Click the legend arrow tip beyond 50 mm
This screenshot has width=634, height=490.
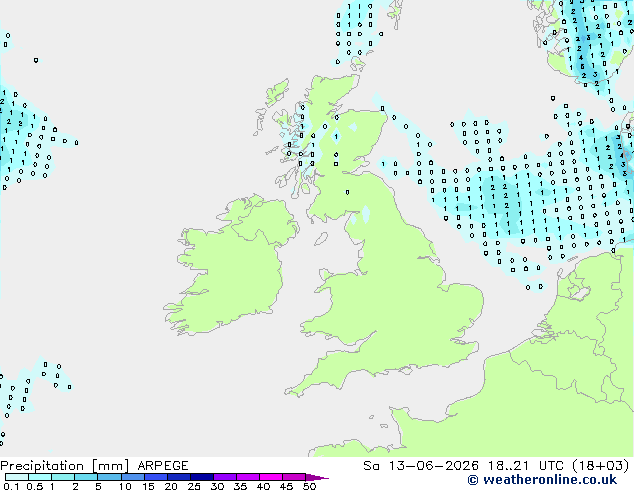pos(317,477)
